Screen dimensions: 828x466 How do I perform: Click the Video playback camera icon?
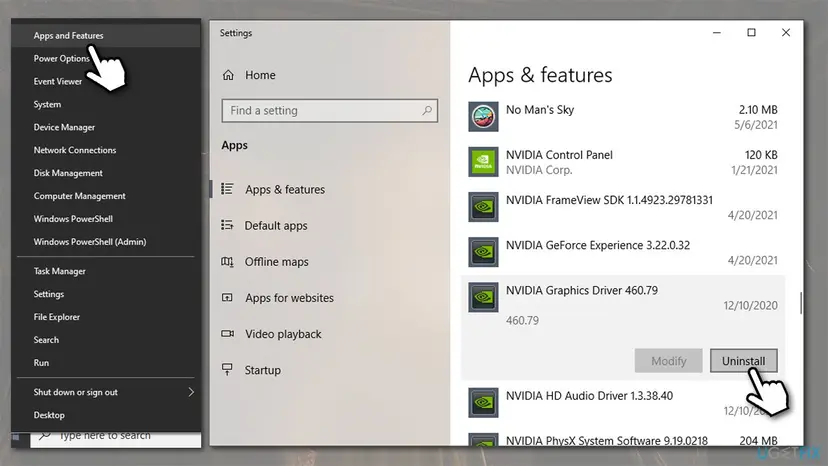227,333
